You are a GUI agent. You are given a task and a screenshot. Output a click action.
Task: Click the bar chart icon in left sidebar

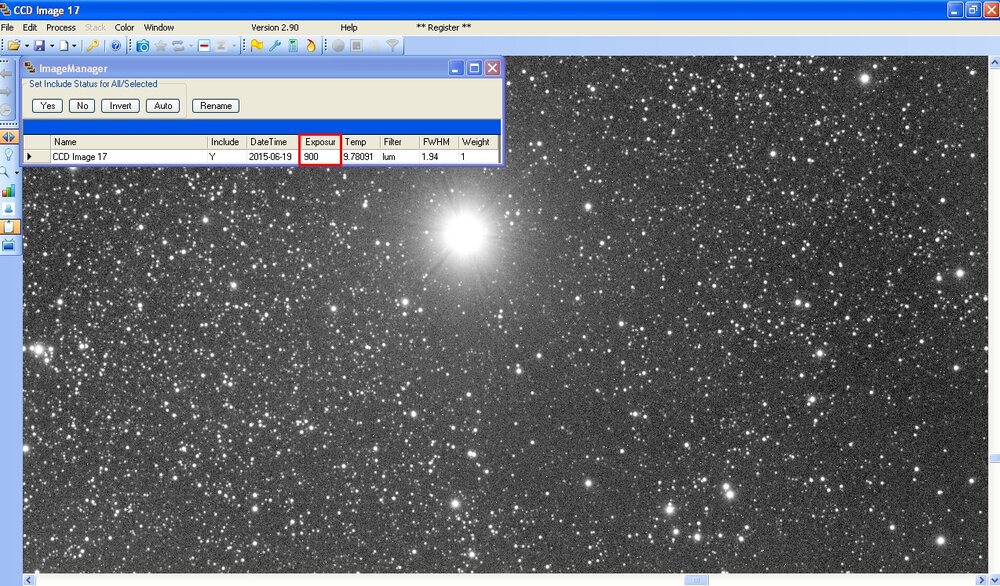[x=9, y=190]
